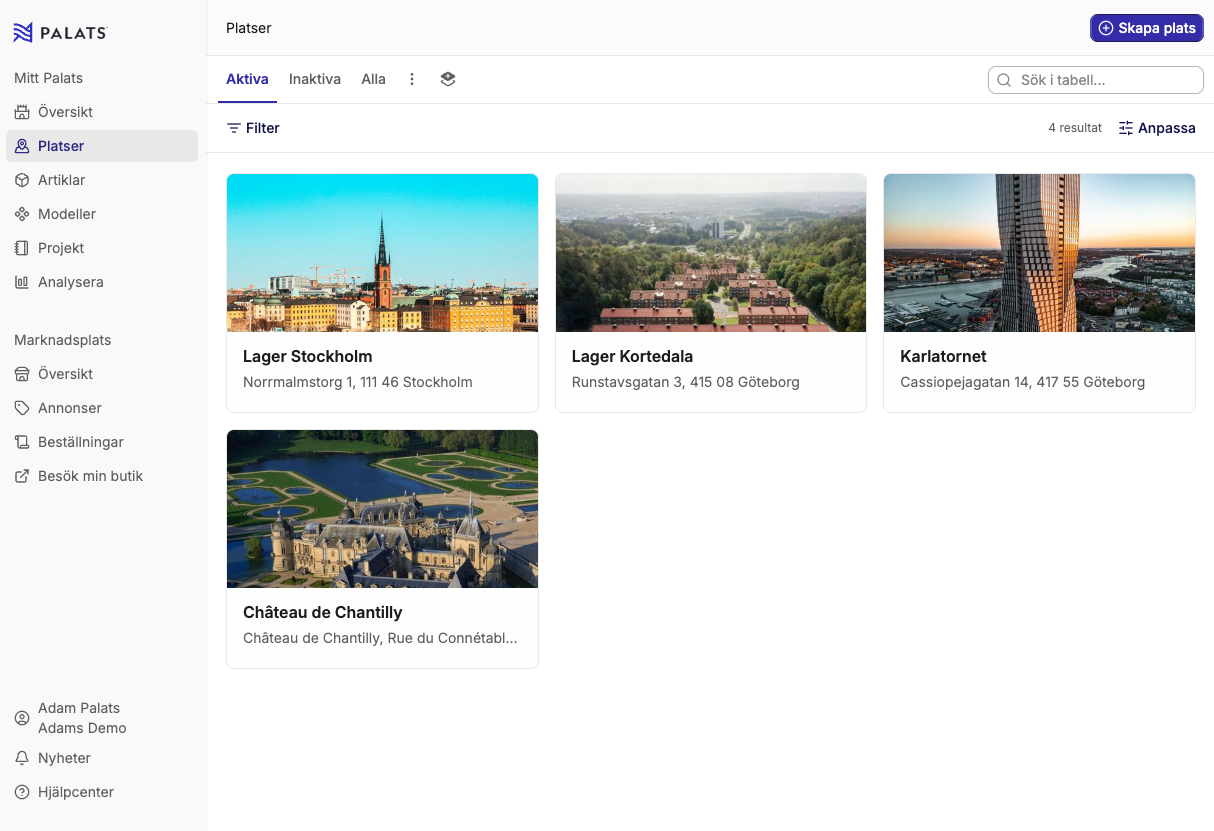Click the stacked layers icon beside tabs
Screen dimensions: 1214x831
point(448,79)
